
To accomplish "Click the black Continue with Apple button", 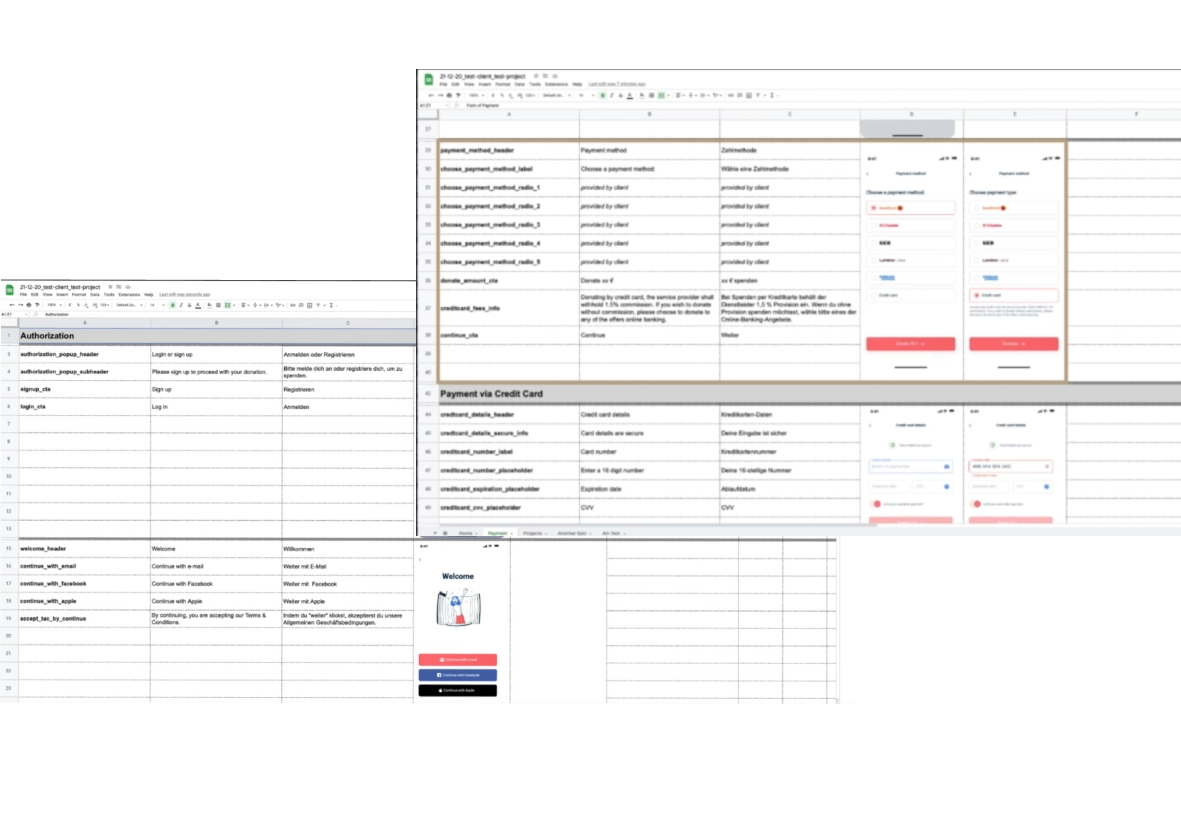I will (457, 690).
